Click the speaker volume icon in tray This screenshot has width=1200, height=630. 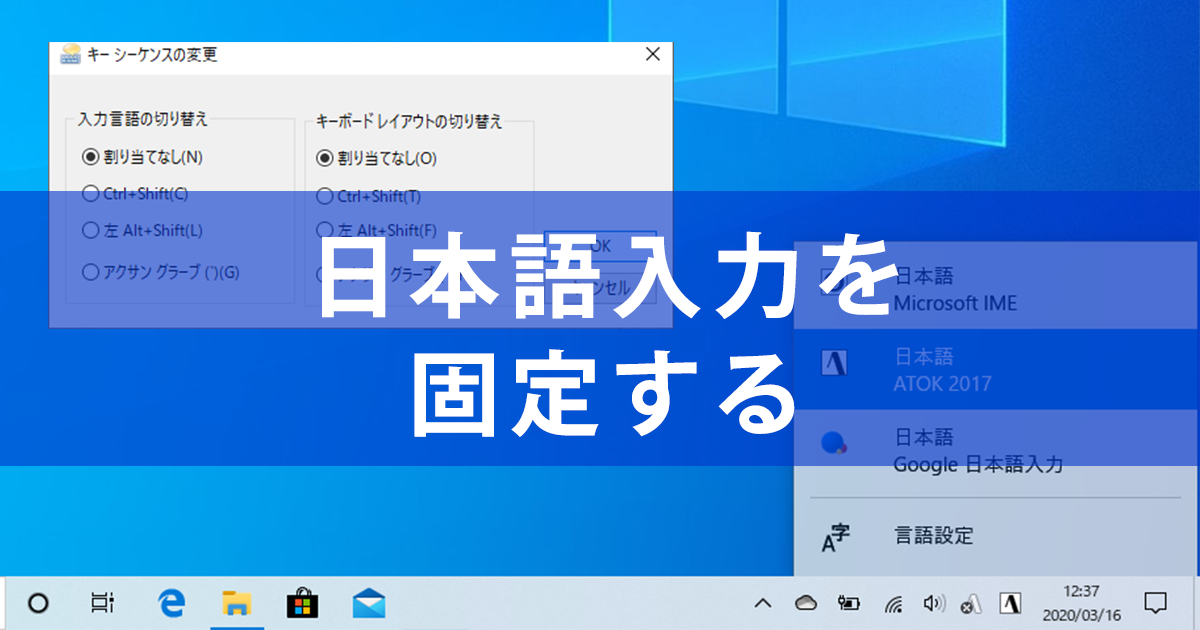[x=933, y=604]
